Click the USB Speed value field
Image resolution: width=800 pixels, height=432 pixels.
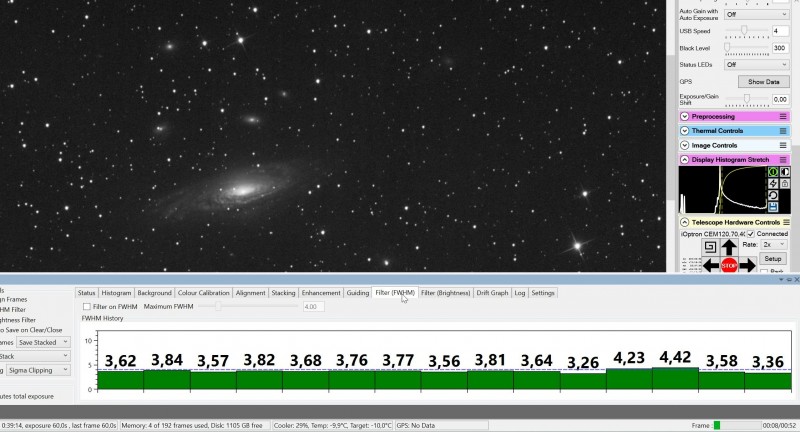pyautogui.click(x=780, y=31)
